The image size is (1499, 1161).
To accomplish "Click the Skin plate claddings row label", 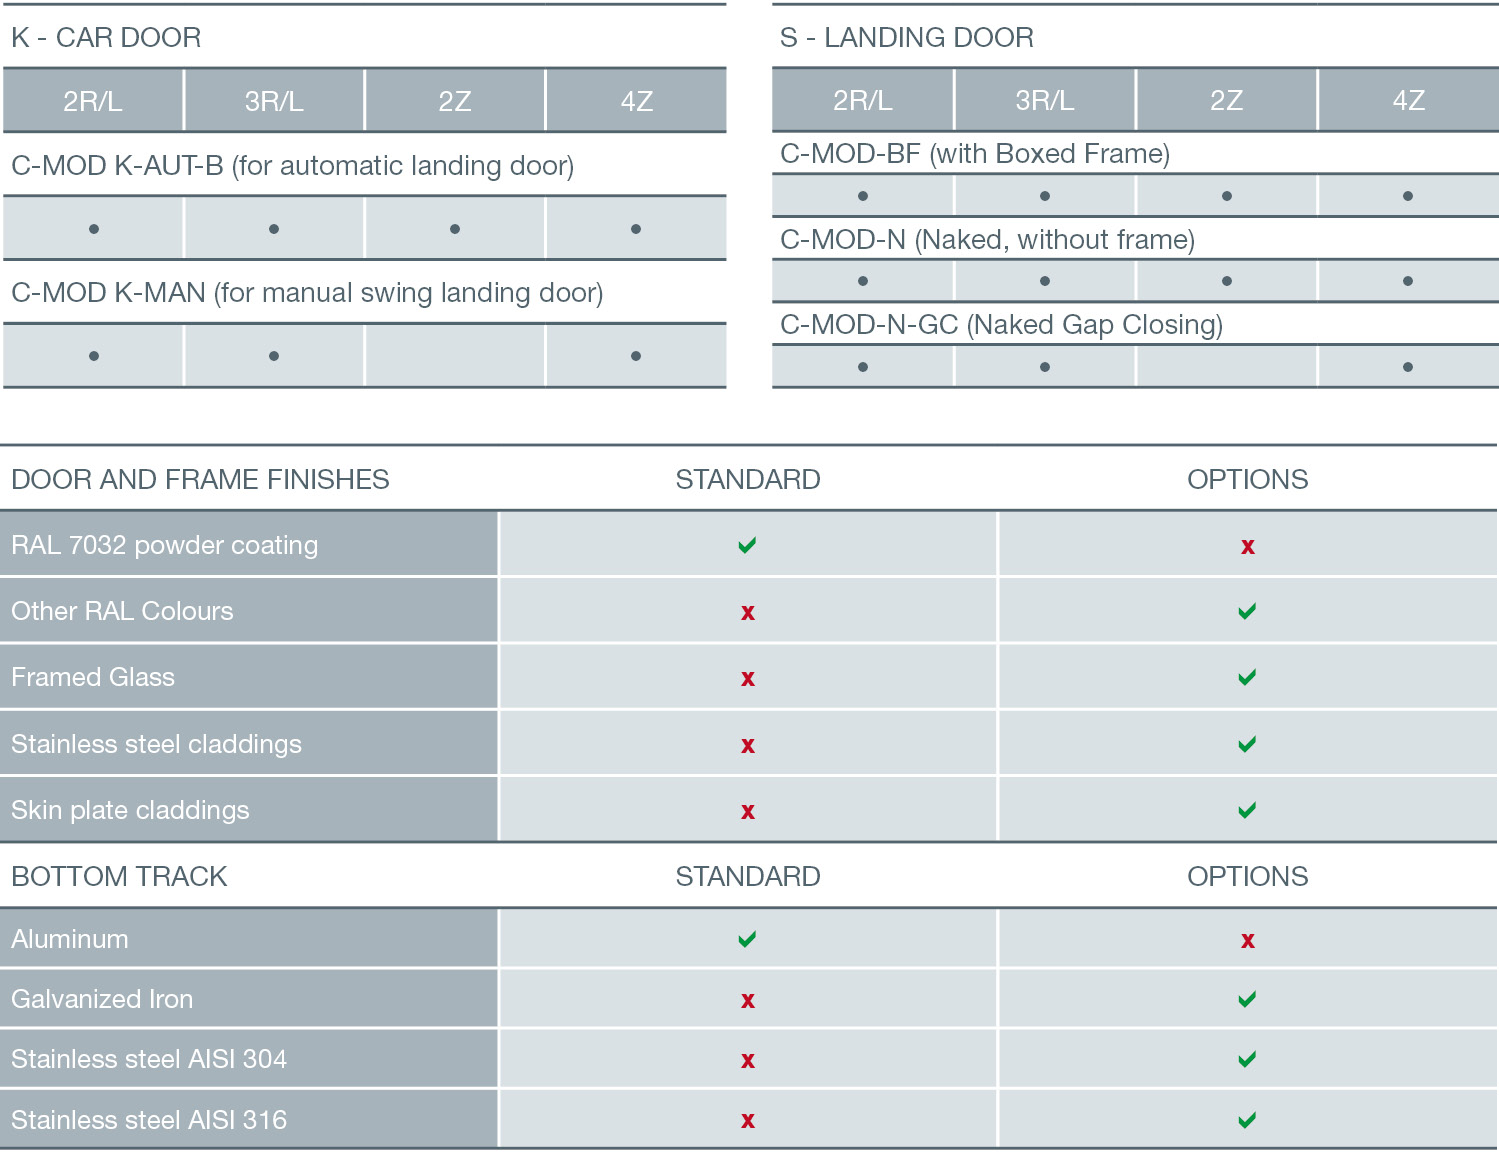I will (x=130, y=810).
